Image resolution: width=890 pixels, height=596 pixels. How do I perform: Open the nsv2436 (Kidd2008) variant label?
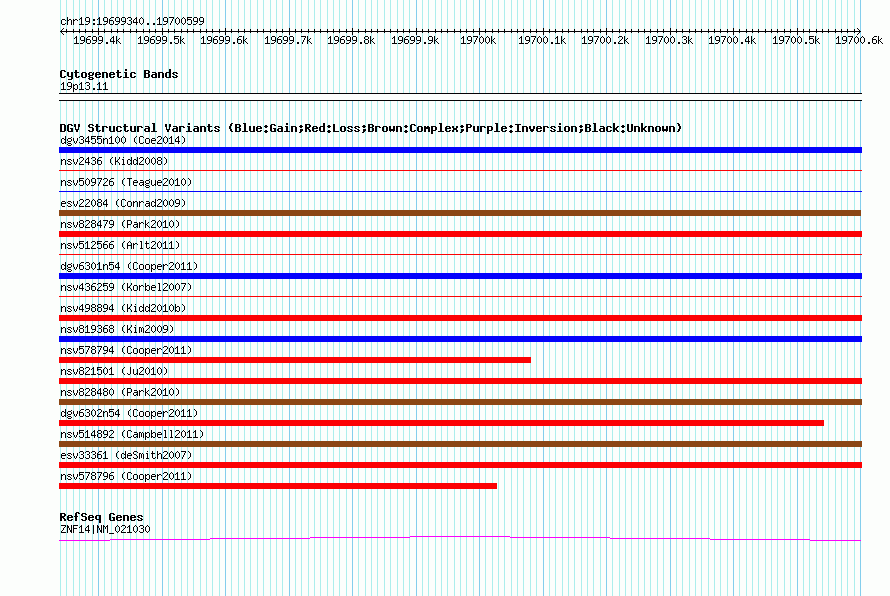tap(114, 161)
